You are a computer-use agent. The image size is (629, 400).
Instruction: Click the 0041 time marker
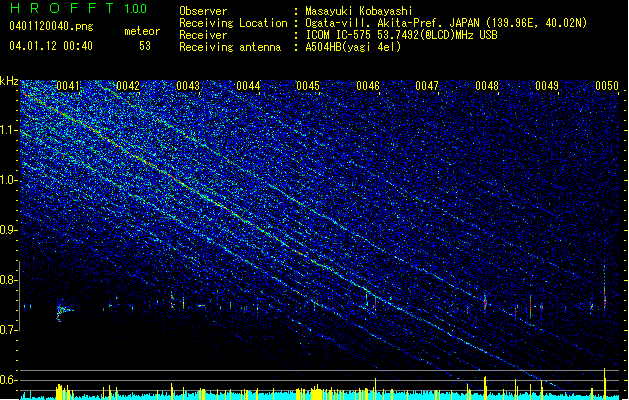(x=68, y=86)
